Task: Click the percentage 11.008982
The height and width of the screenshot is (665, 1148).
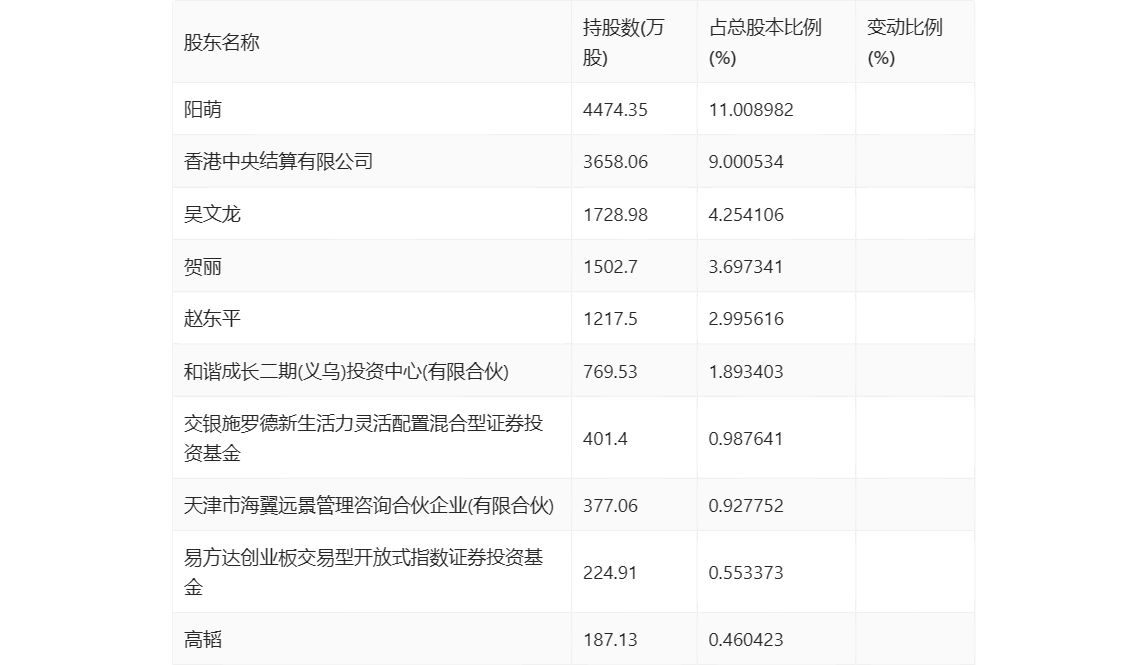Action: (751, 109)
